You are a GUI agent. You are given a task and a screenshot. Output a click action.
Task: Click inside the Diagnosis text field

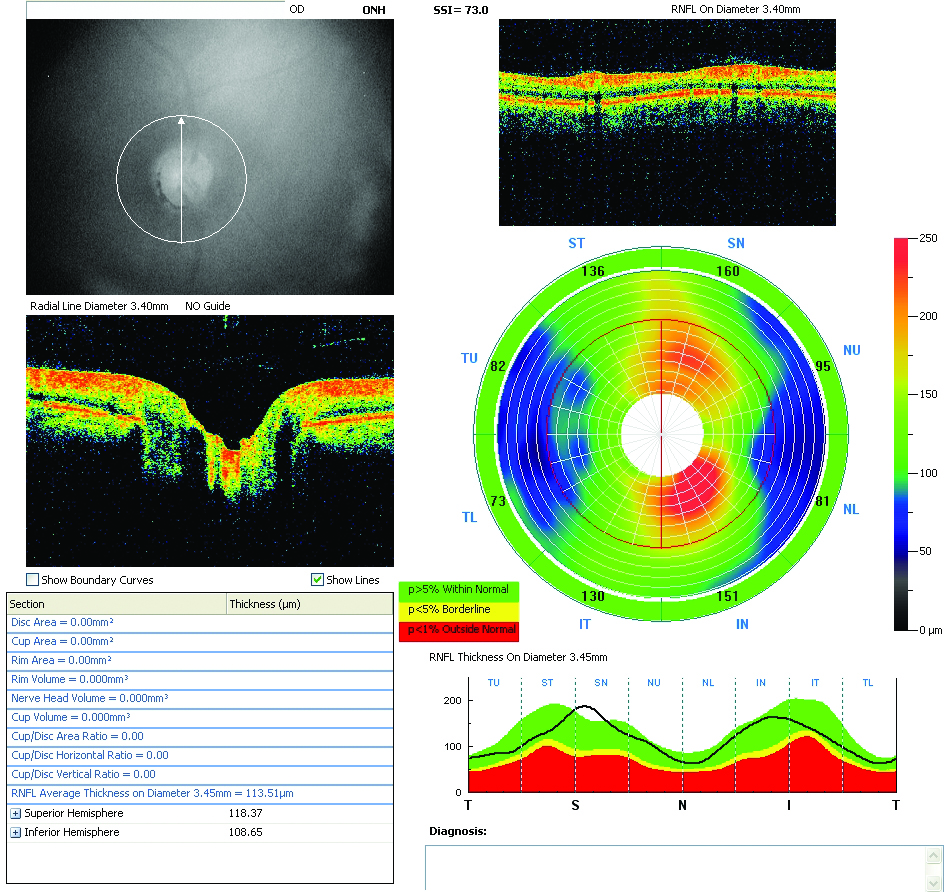click(675, 868)
